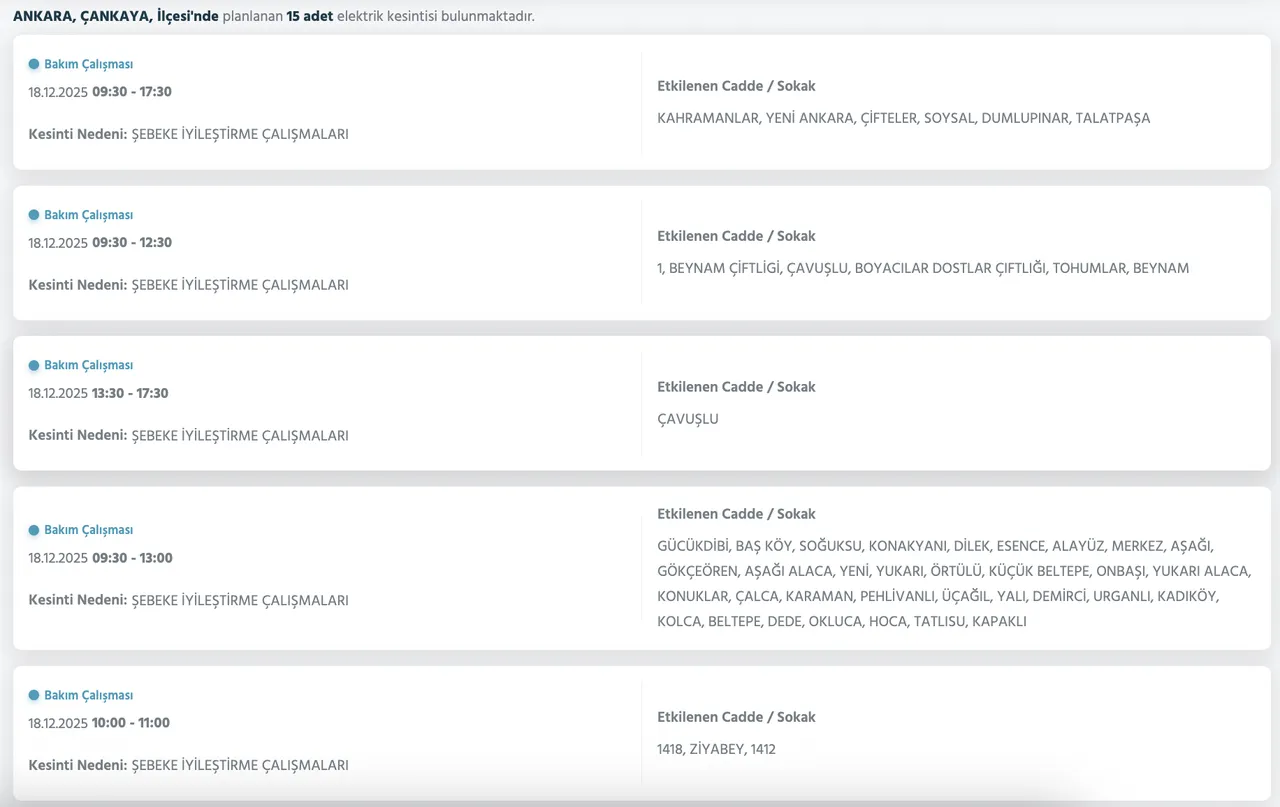Click the blue dot for the 09:30 - 17:30 outage
This screenshot has height=807, width=1280.
(x=34, y=64)
